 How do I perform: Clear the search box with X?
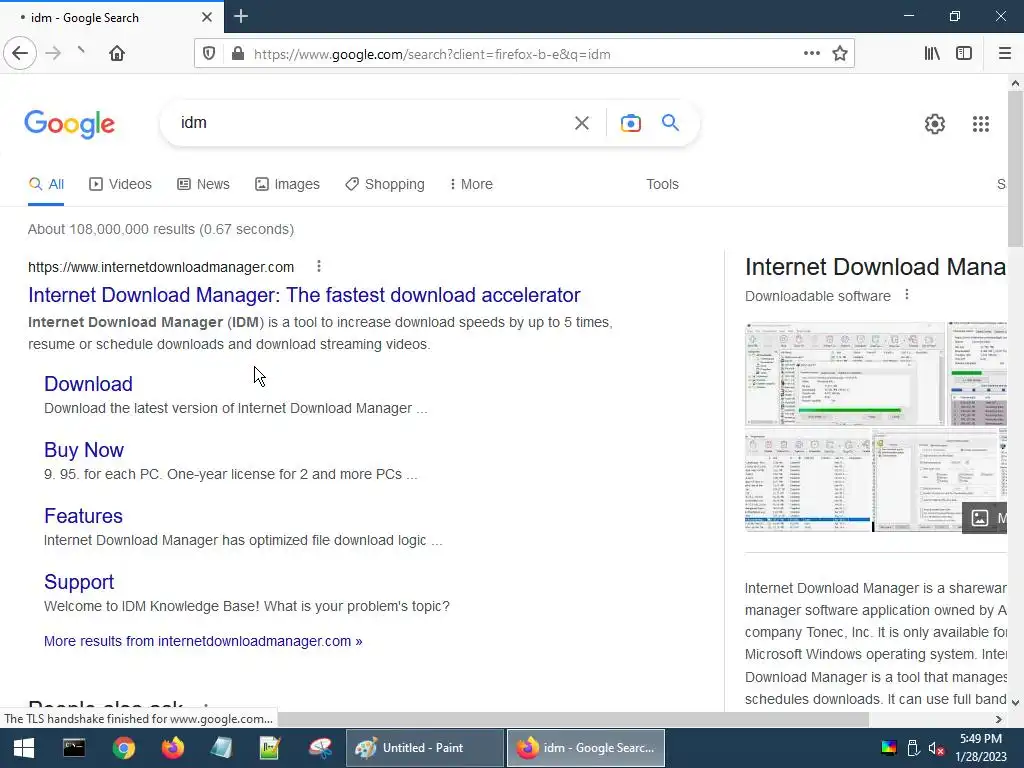click(x=582, y=123)
